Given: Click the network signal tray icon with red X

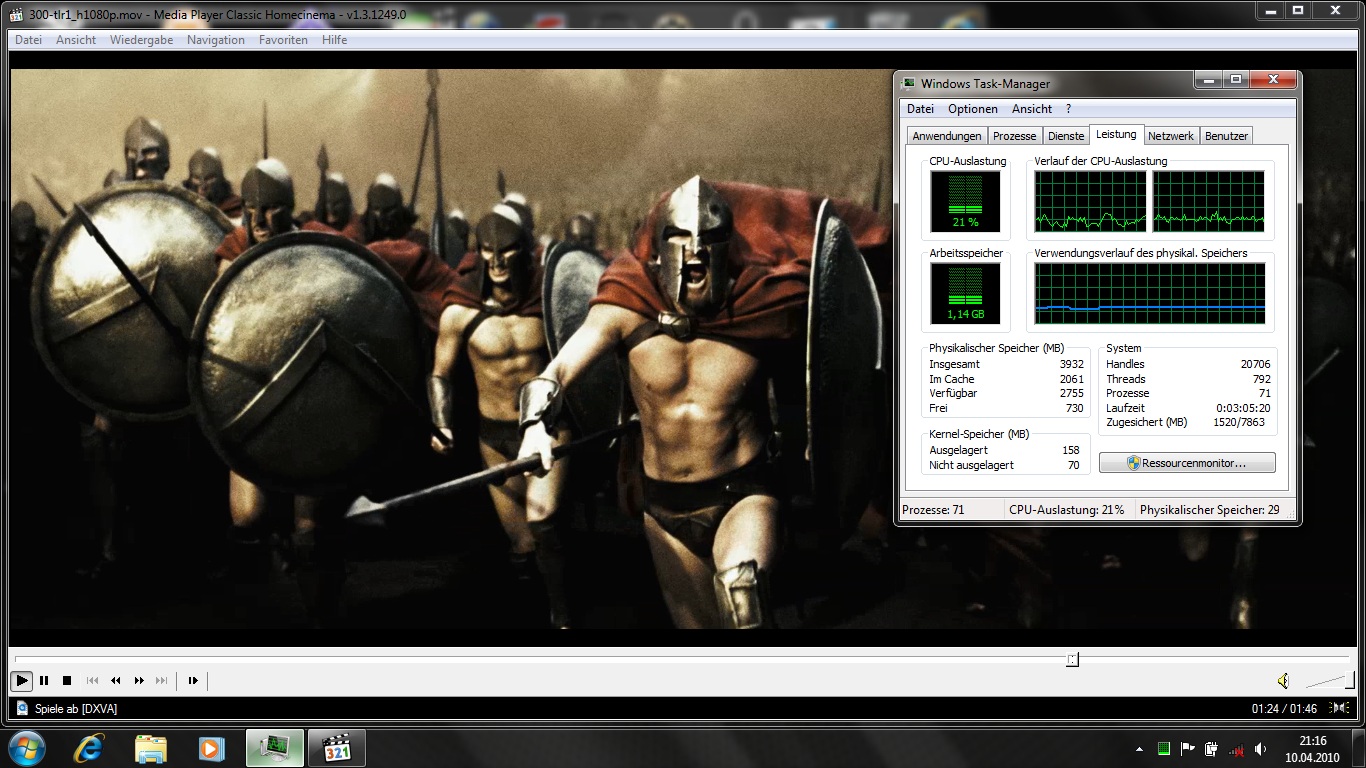Looking at the screenshot, I should pyautogui.click(x=1237, y=749).
